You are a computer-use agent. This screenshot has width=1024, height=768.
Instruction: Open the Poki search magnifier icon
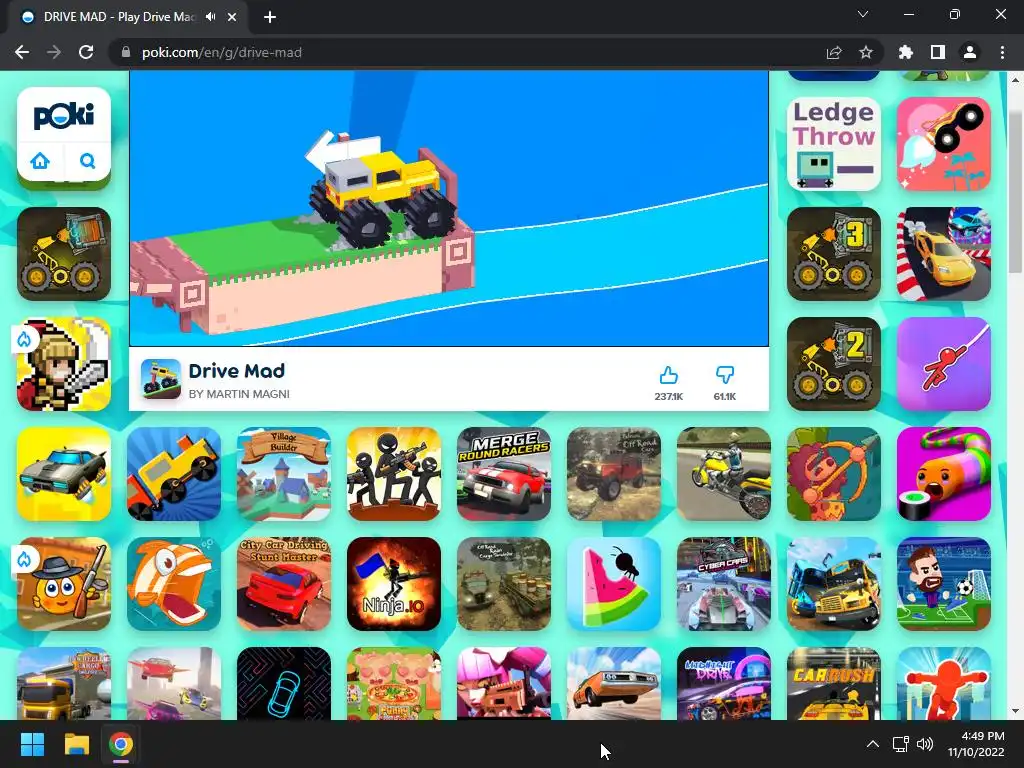pyautogui.click(x=88, y=161)
